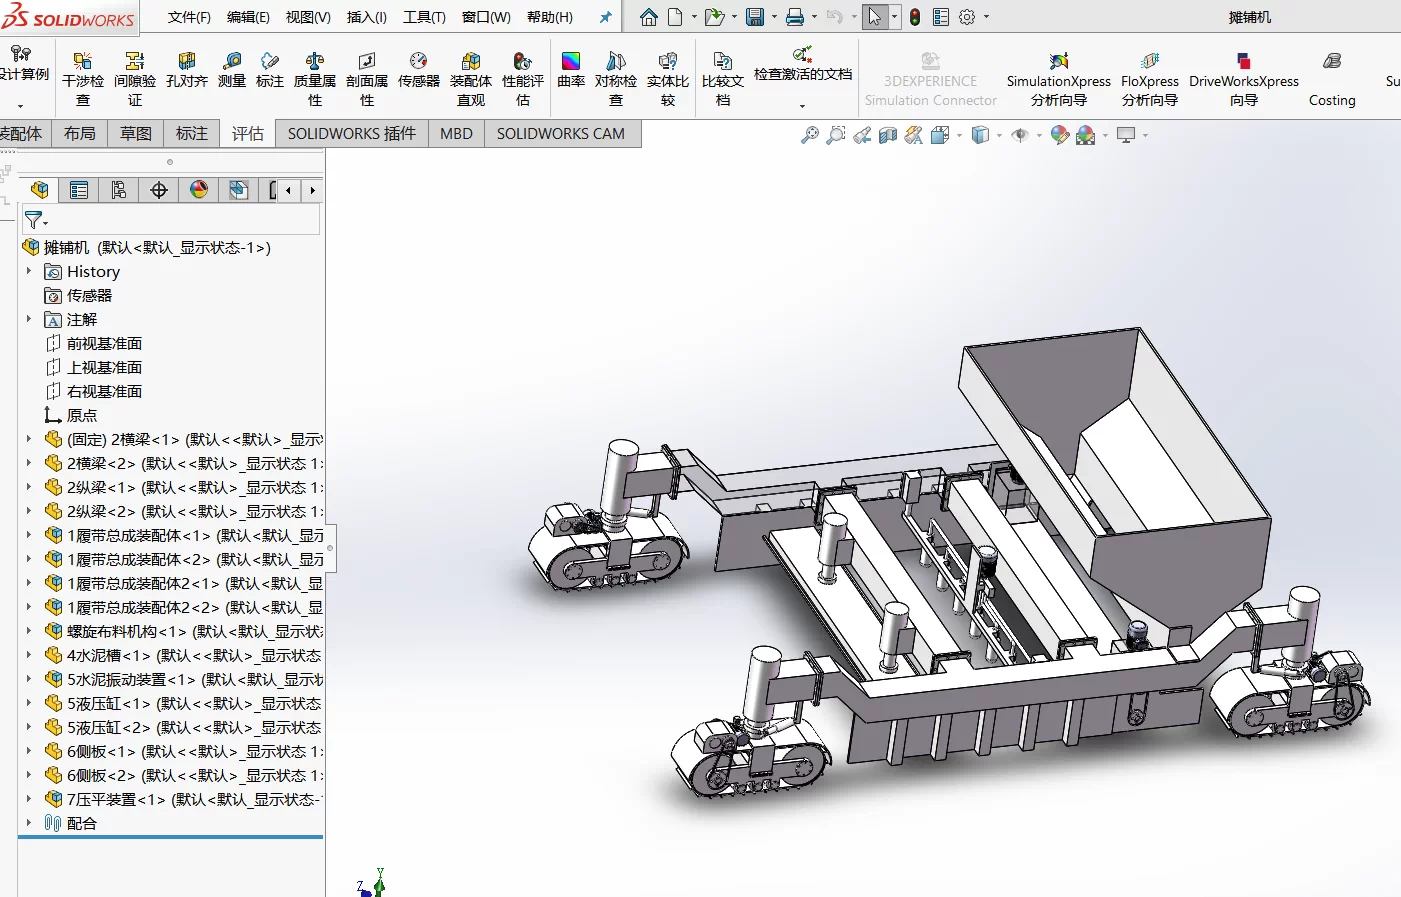
Task: Select the 前视基准面 plane in the tree
Action: pyautogui.click(x=104, y=343)
